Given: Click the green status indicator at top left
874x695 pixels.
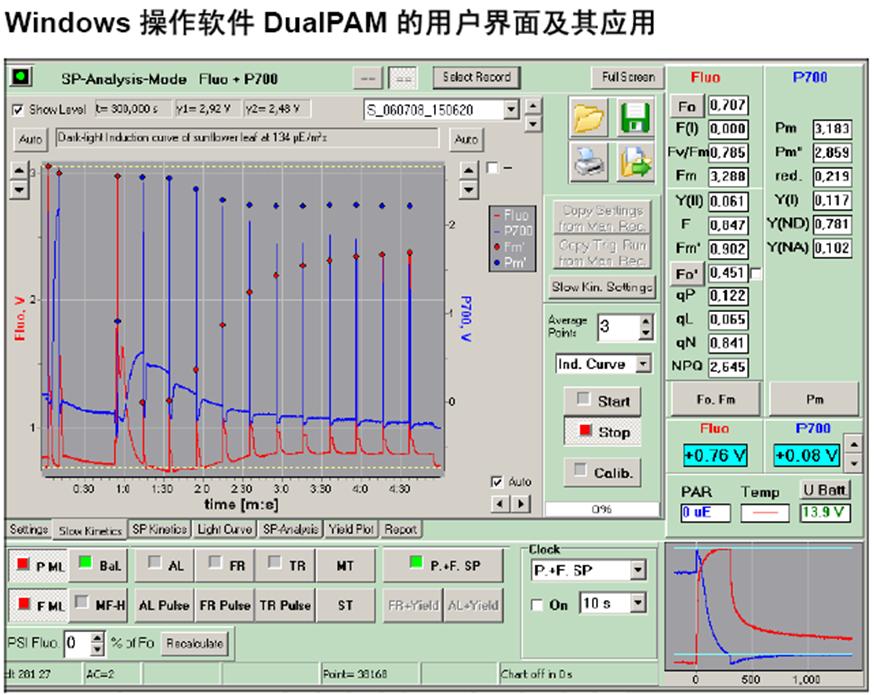Looking at the screenshot, I should (x=20, y=77).
